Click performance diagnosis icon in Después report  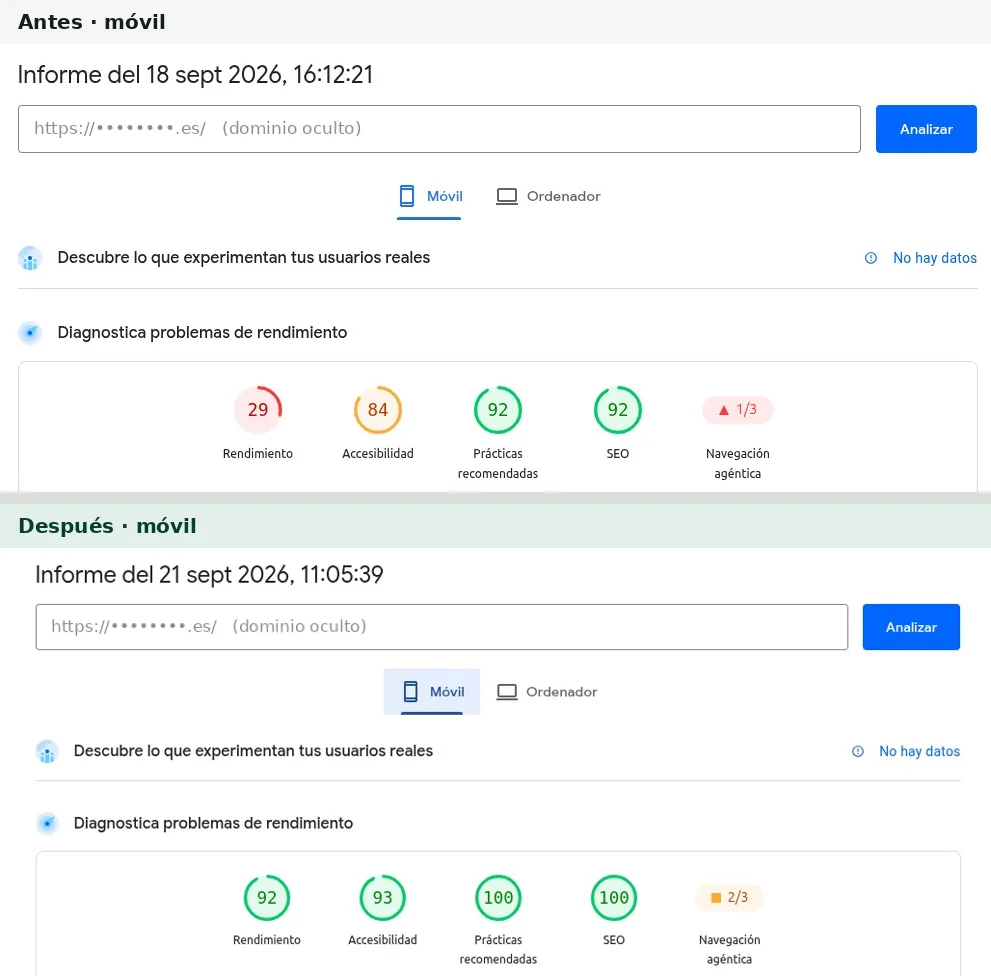tap(47, 823)
